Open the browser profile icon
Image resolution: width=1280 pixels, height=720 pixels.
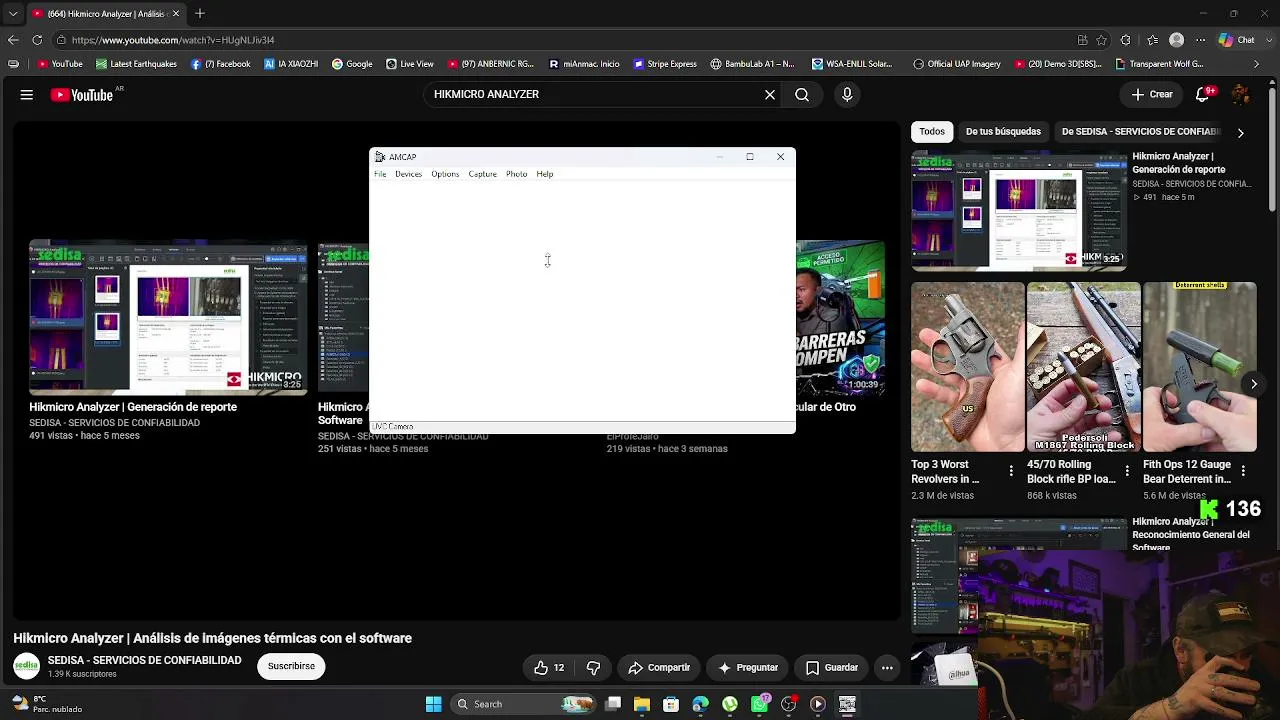pyautogui.click(x=1177, y=40)
